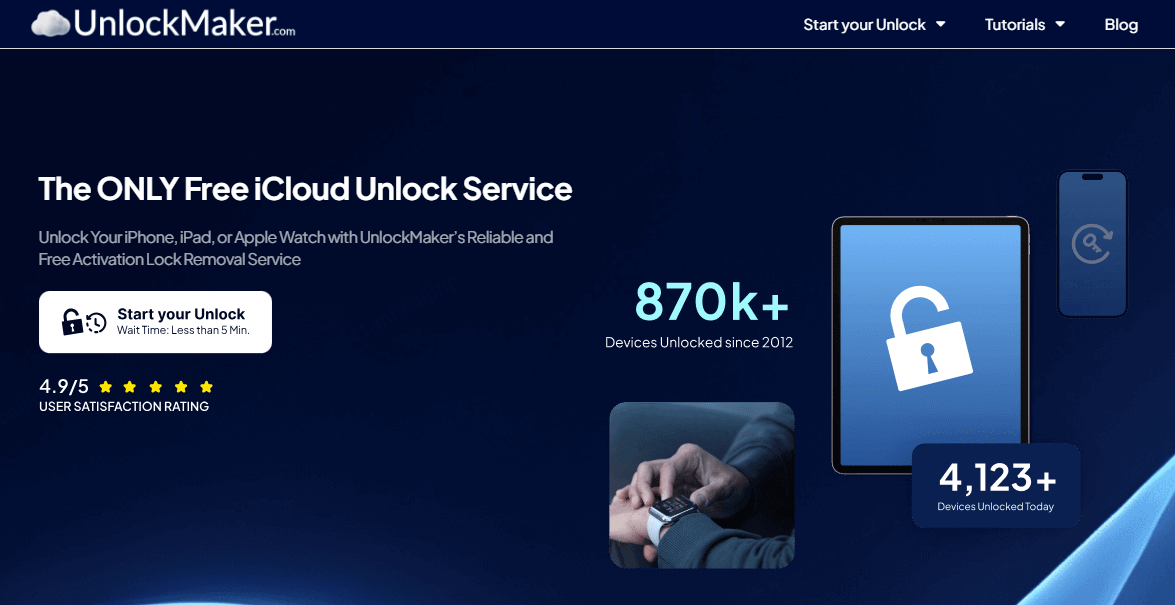
Task: Click the Start your Unlock button
Action: [x=155, y=322]
